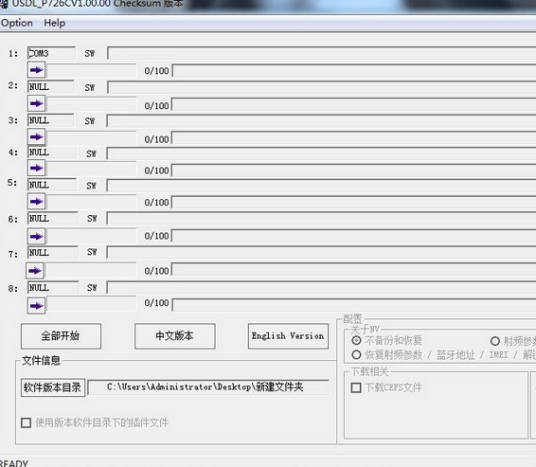Click the arrow start icon for port 8
Viewport: 536px width, 467px height.
point(36,306)
